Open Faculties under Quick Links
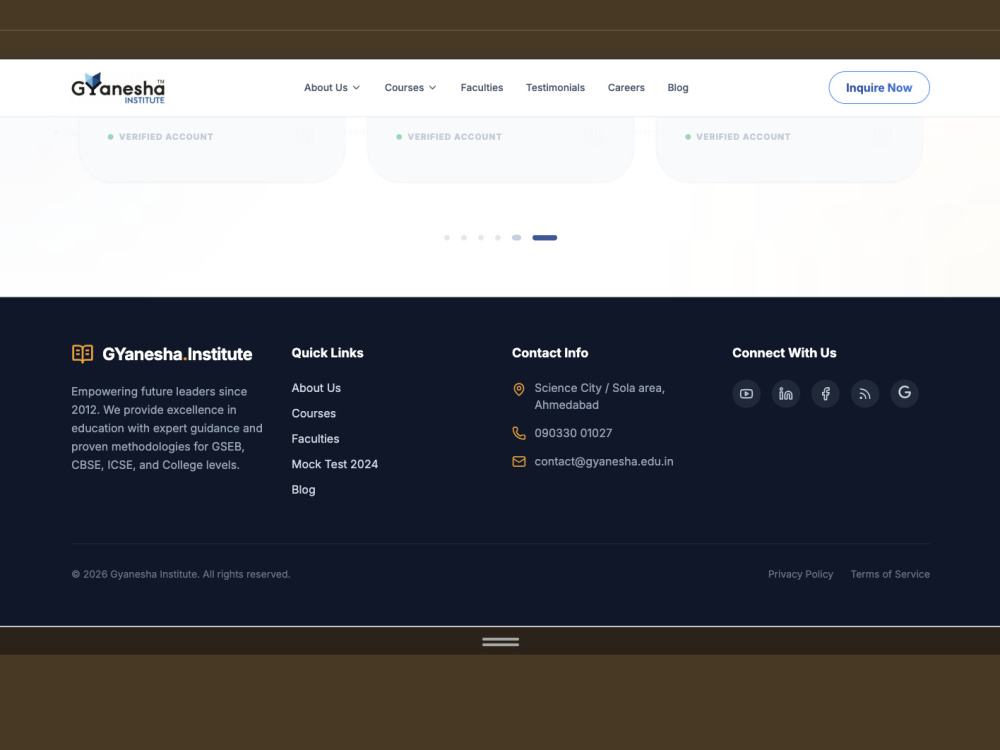This screenshot has height=750, width=1000. 315,439
